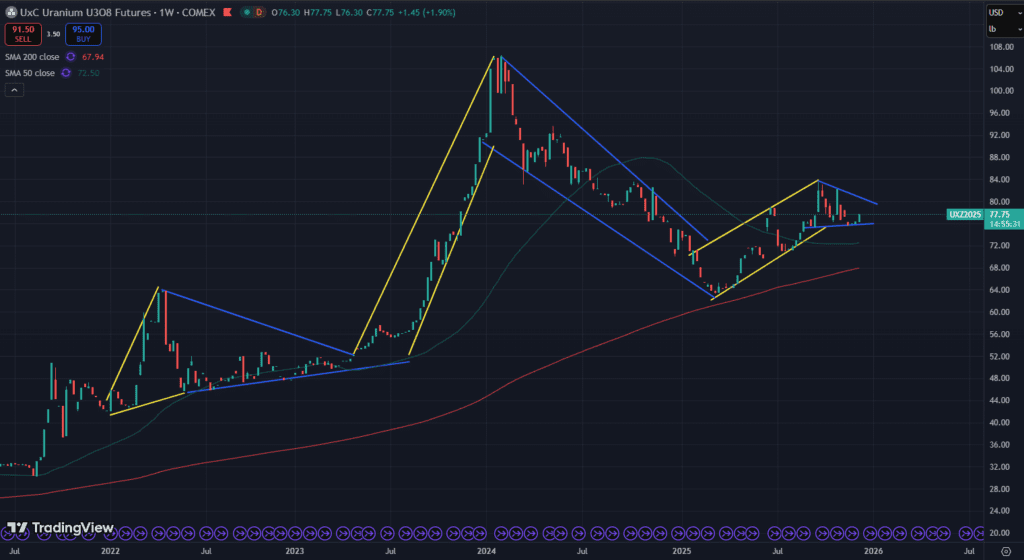
Task: Click the orange D data status badge
Action: (x=260, y=12)
